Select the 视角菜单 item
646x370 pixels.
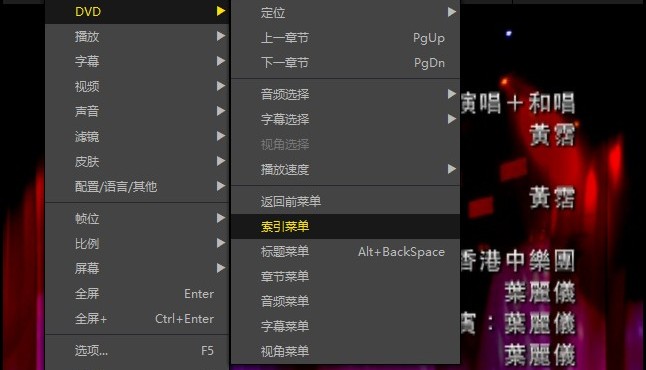click(345, 351)
